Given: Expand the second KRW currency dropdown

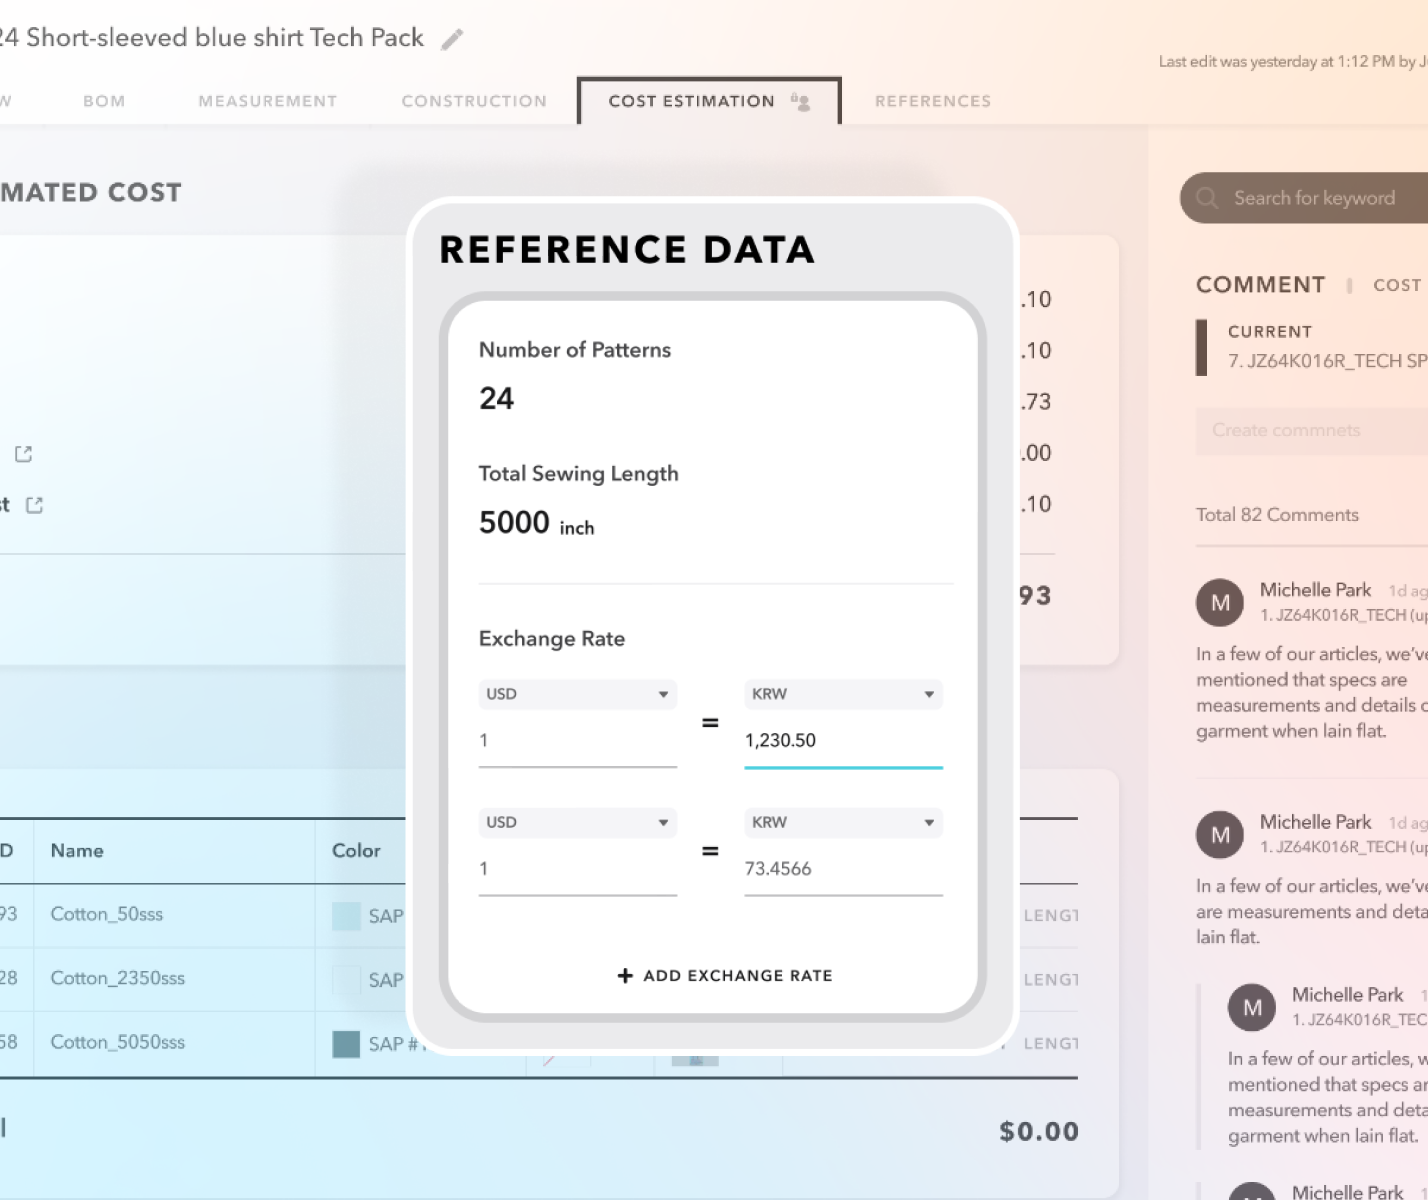Looking at the screenshot, I should pyautogui.click(x=843, y=822).
